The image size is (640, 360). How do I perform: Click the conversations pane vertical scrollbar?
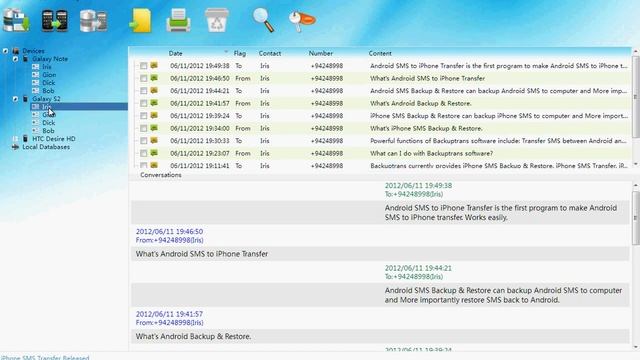point(636,218)
